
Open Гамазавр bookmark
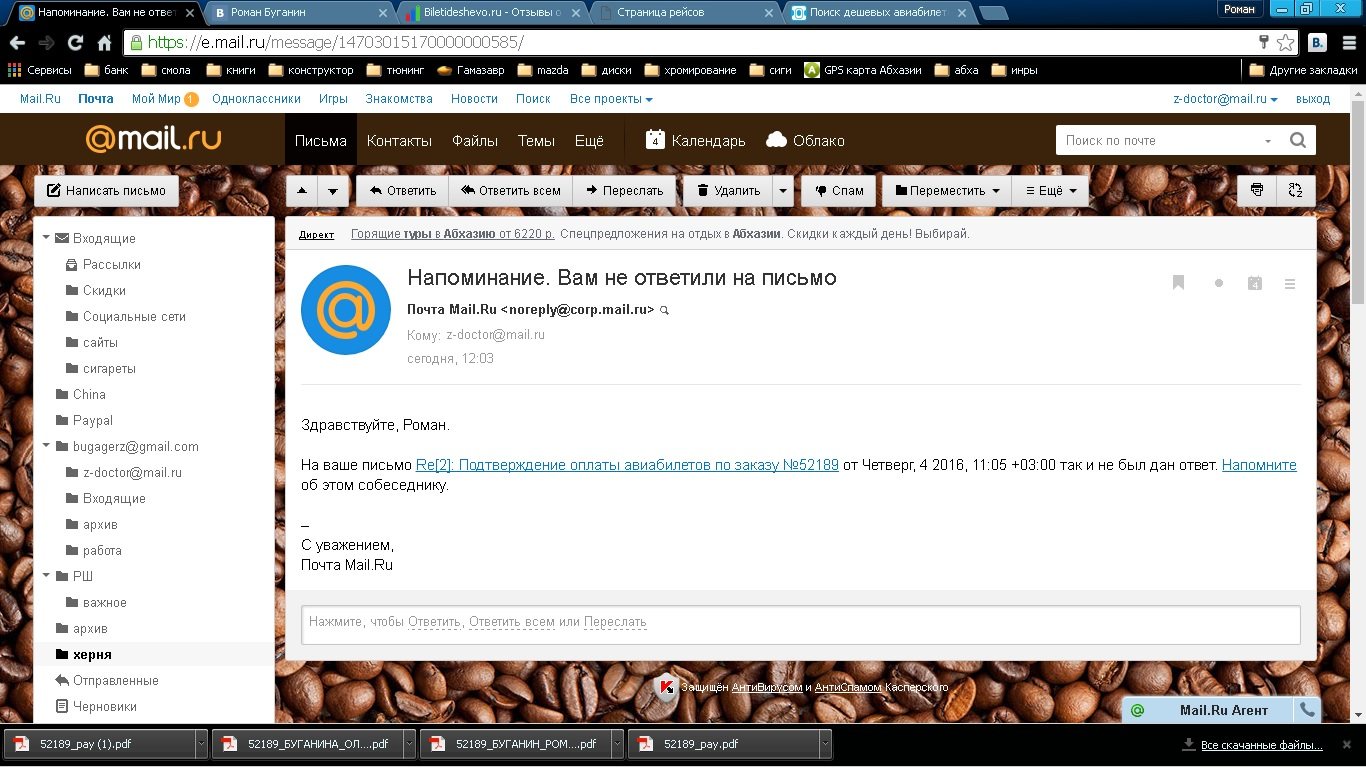[x=470, y=70]
